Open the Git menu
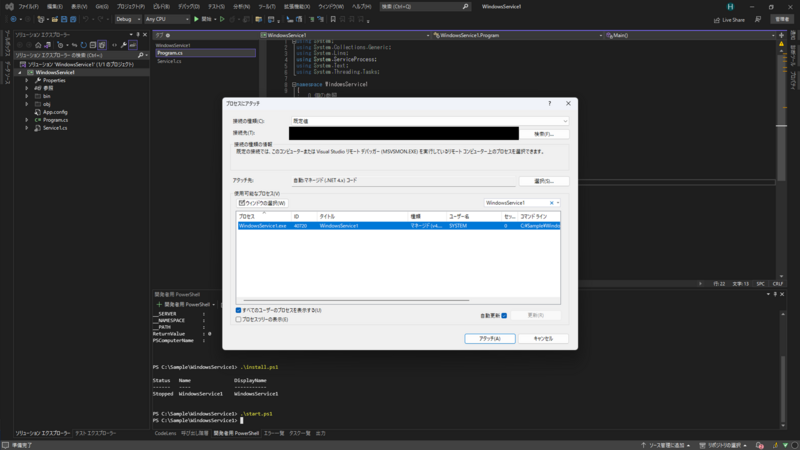Screen dimensions: 800x450 click(102, 7)
